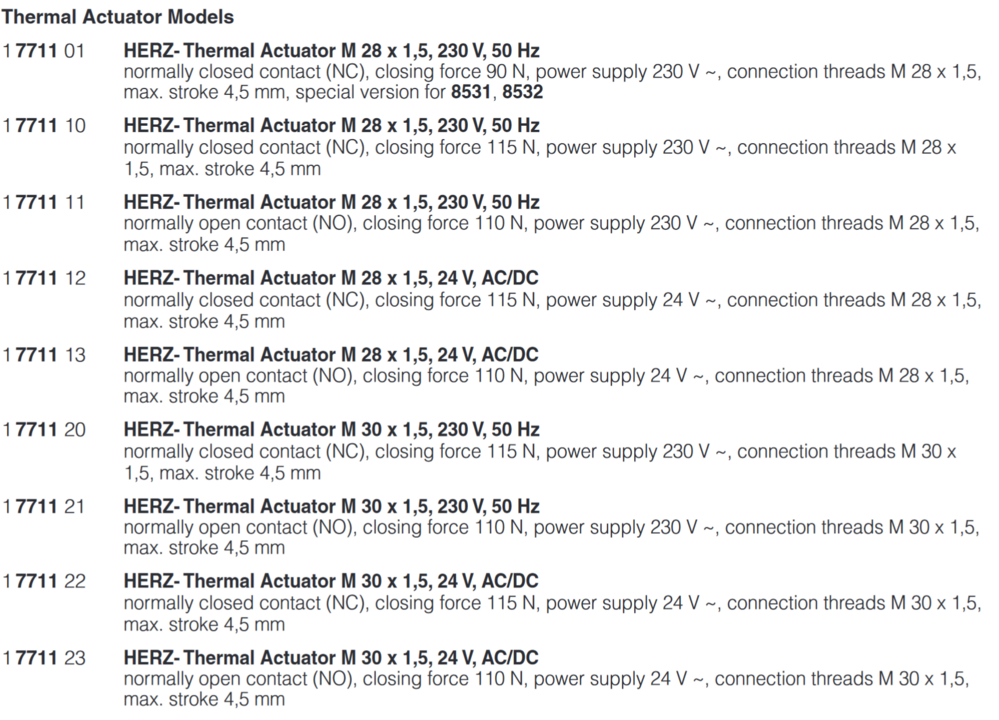Select order number 1 7711 23

click(x=44, y=658)
